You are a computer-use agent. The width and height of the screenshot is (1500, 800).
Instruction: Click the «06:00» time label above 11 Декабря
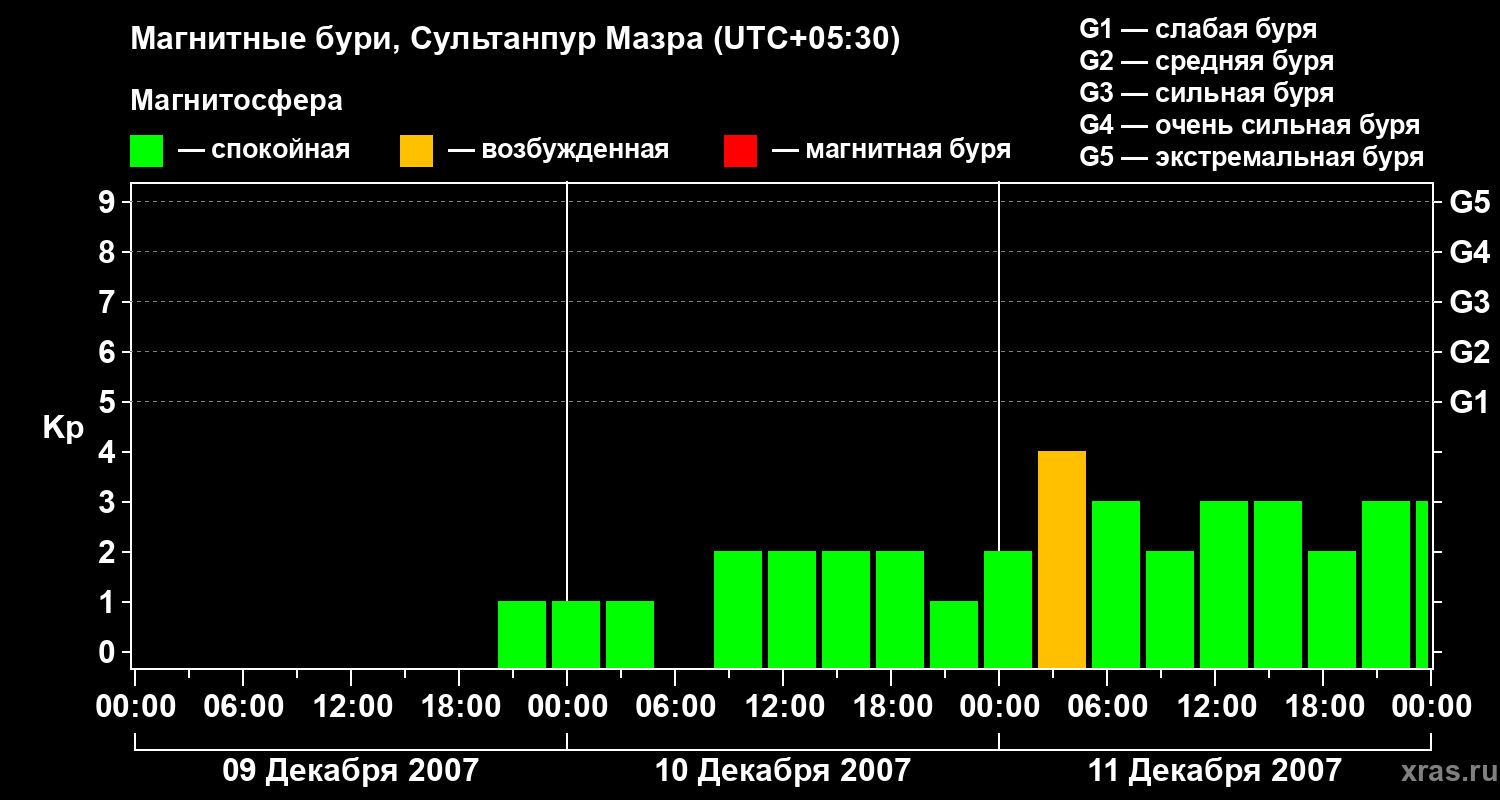point(1107,706)
